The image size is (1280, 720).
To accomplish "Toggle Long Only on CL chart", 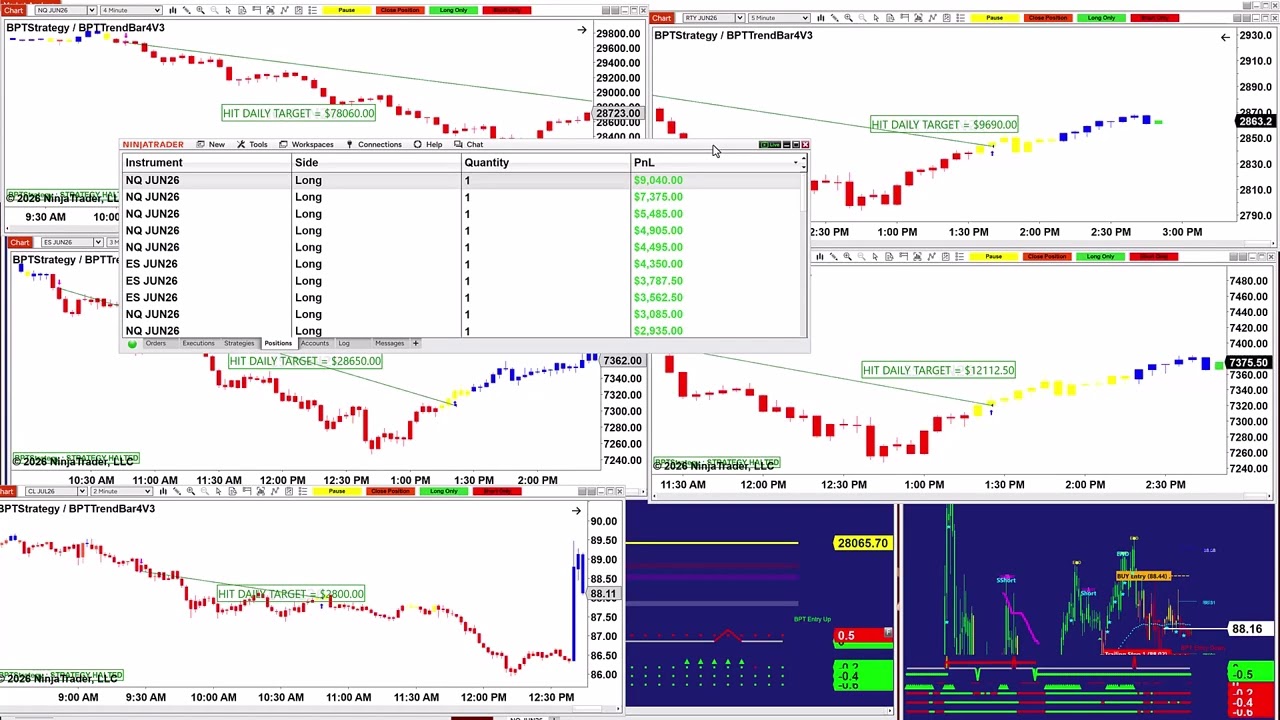I will click(x=443, y=491).
